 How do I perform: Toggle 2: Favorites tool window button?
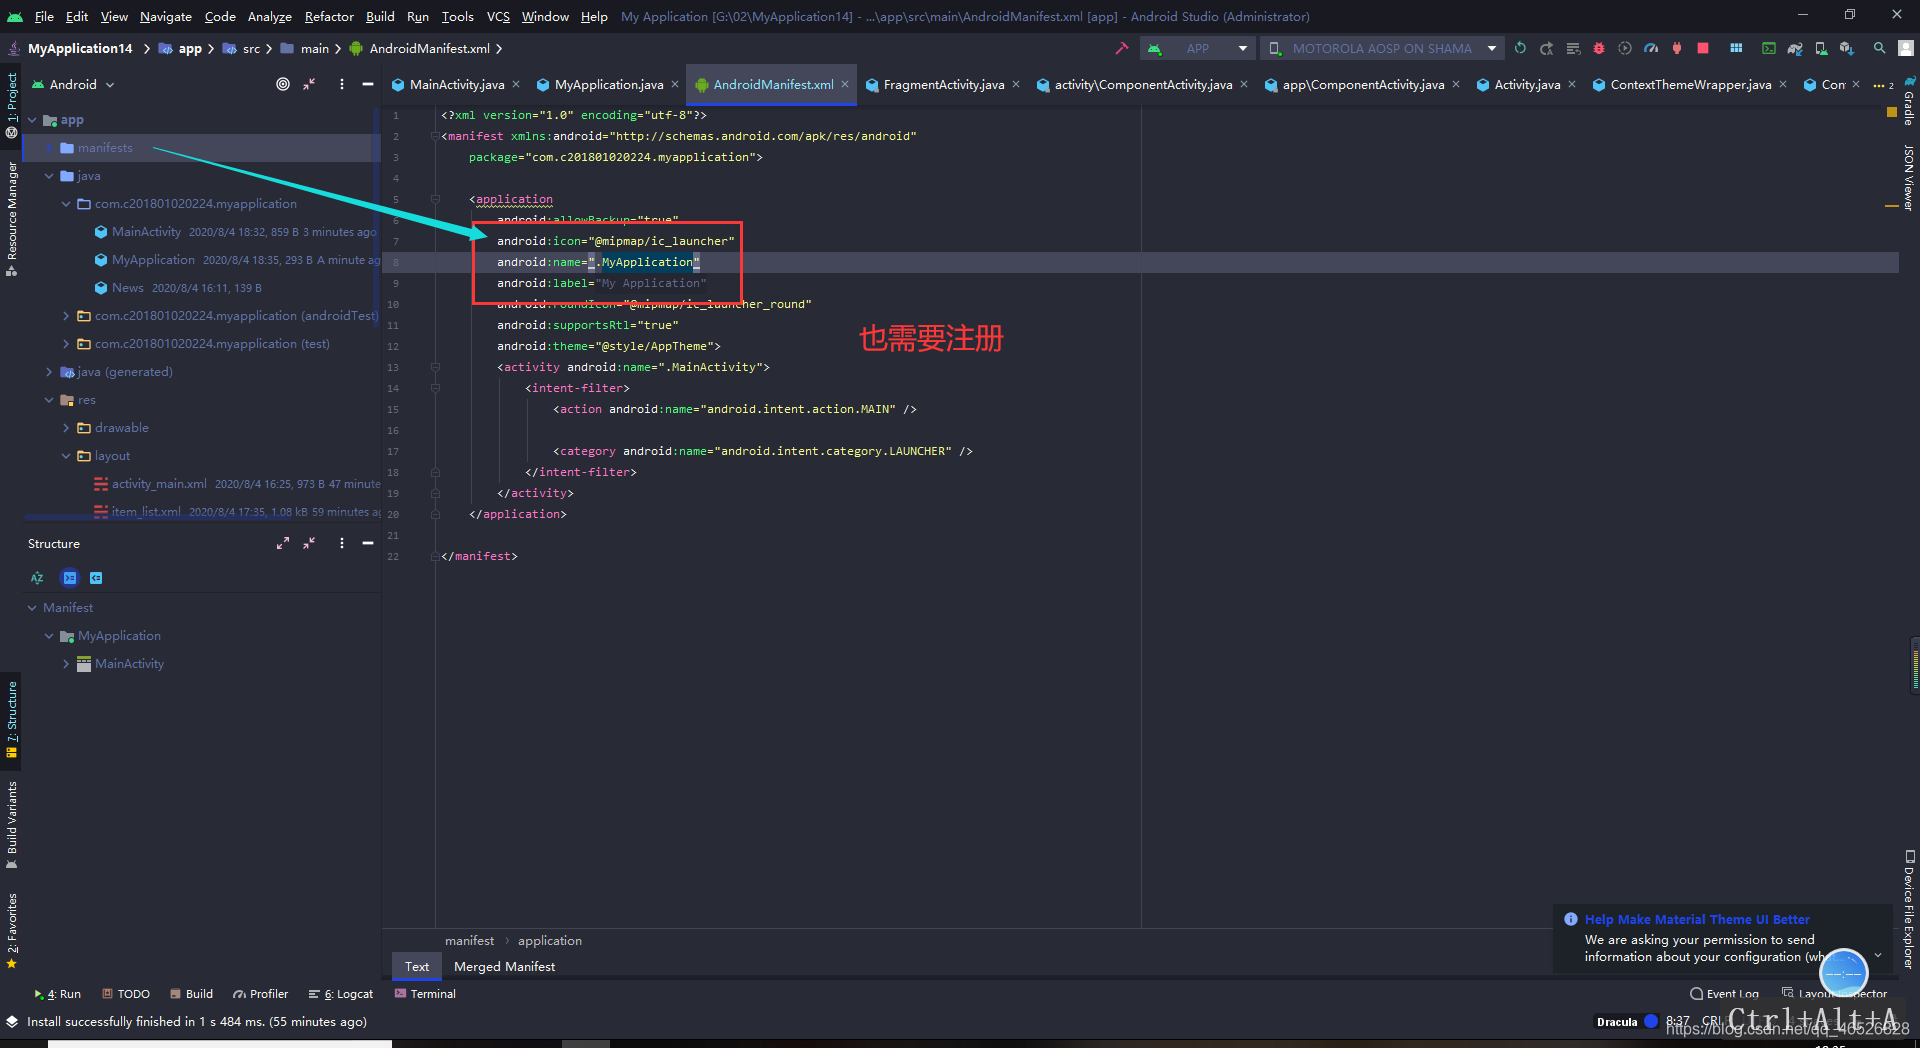(x=11, y=930)
